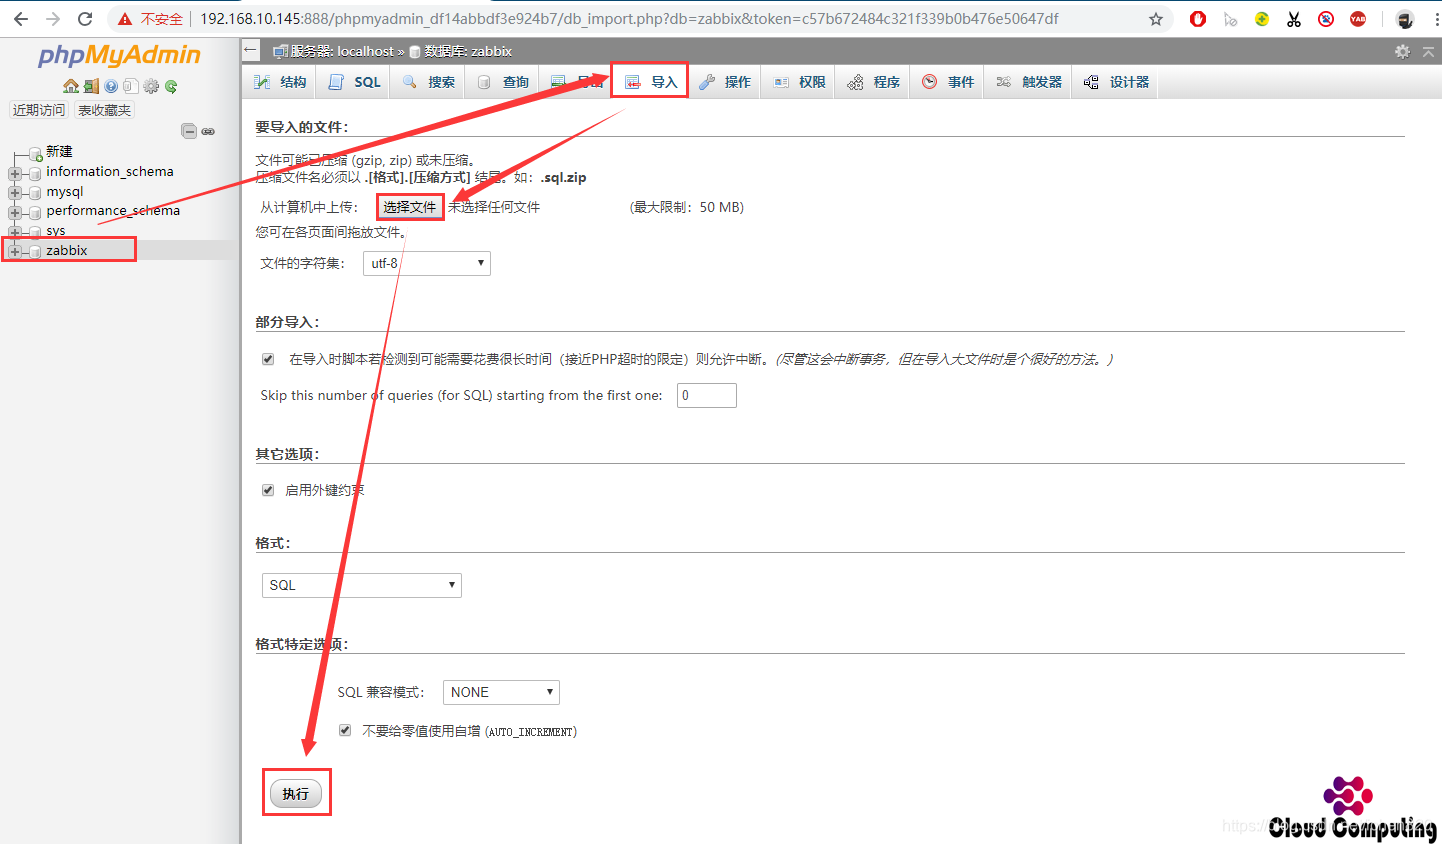This screenshot has width=1442, height=844.
Task: Click the scissors extension icon
Action: 1294,19
